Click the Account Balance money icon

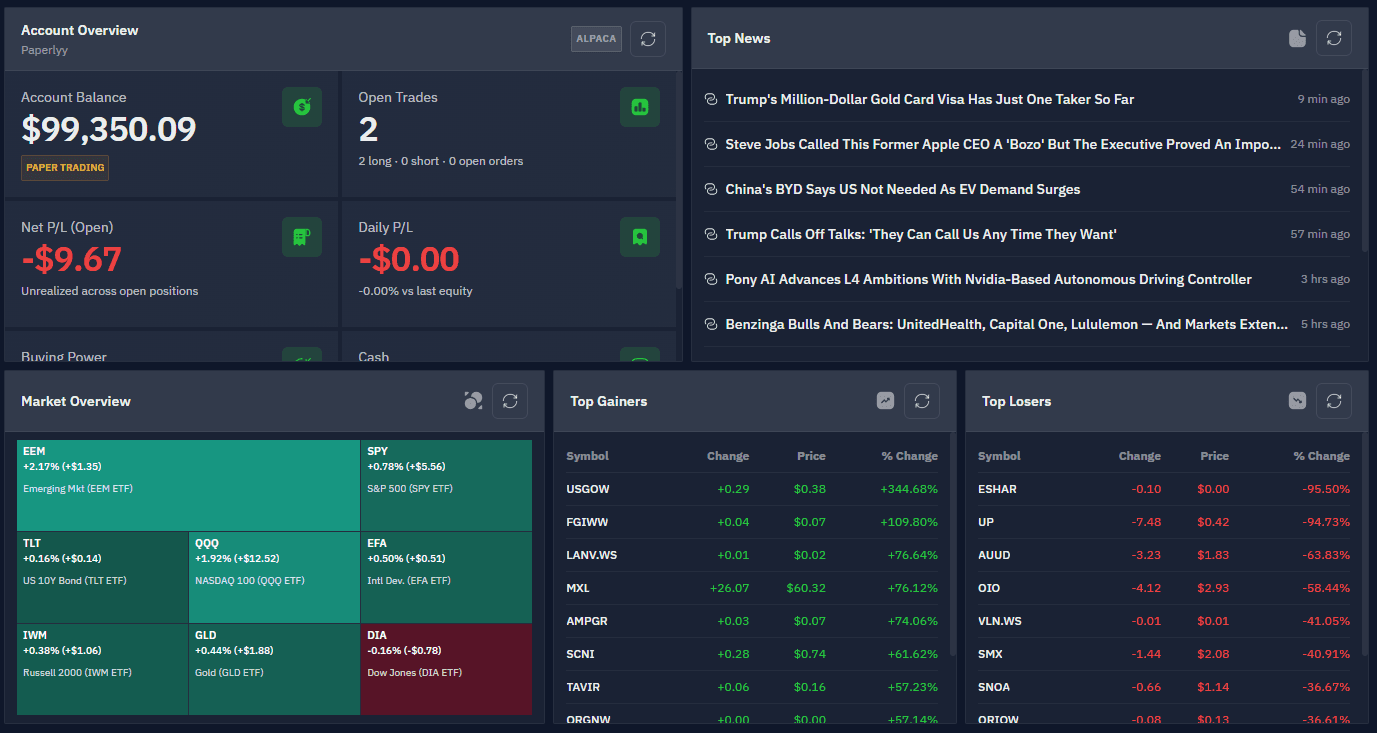click(302, 107)
